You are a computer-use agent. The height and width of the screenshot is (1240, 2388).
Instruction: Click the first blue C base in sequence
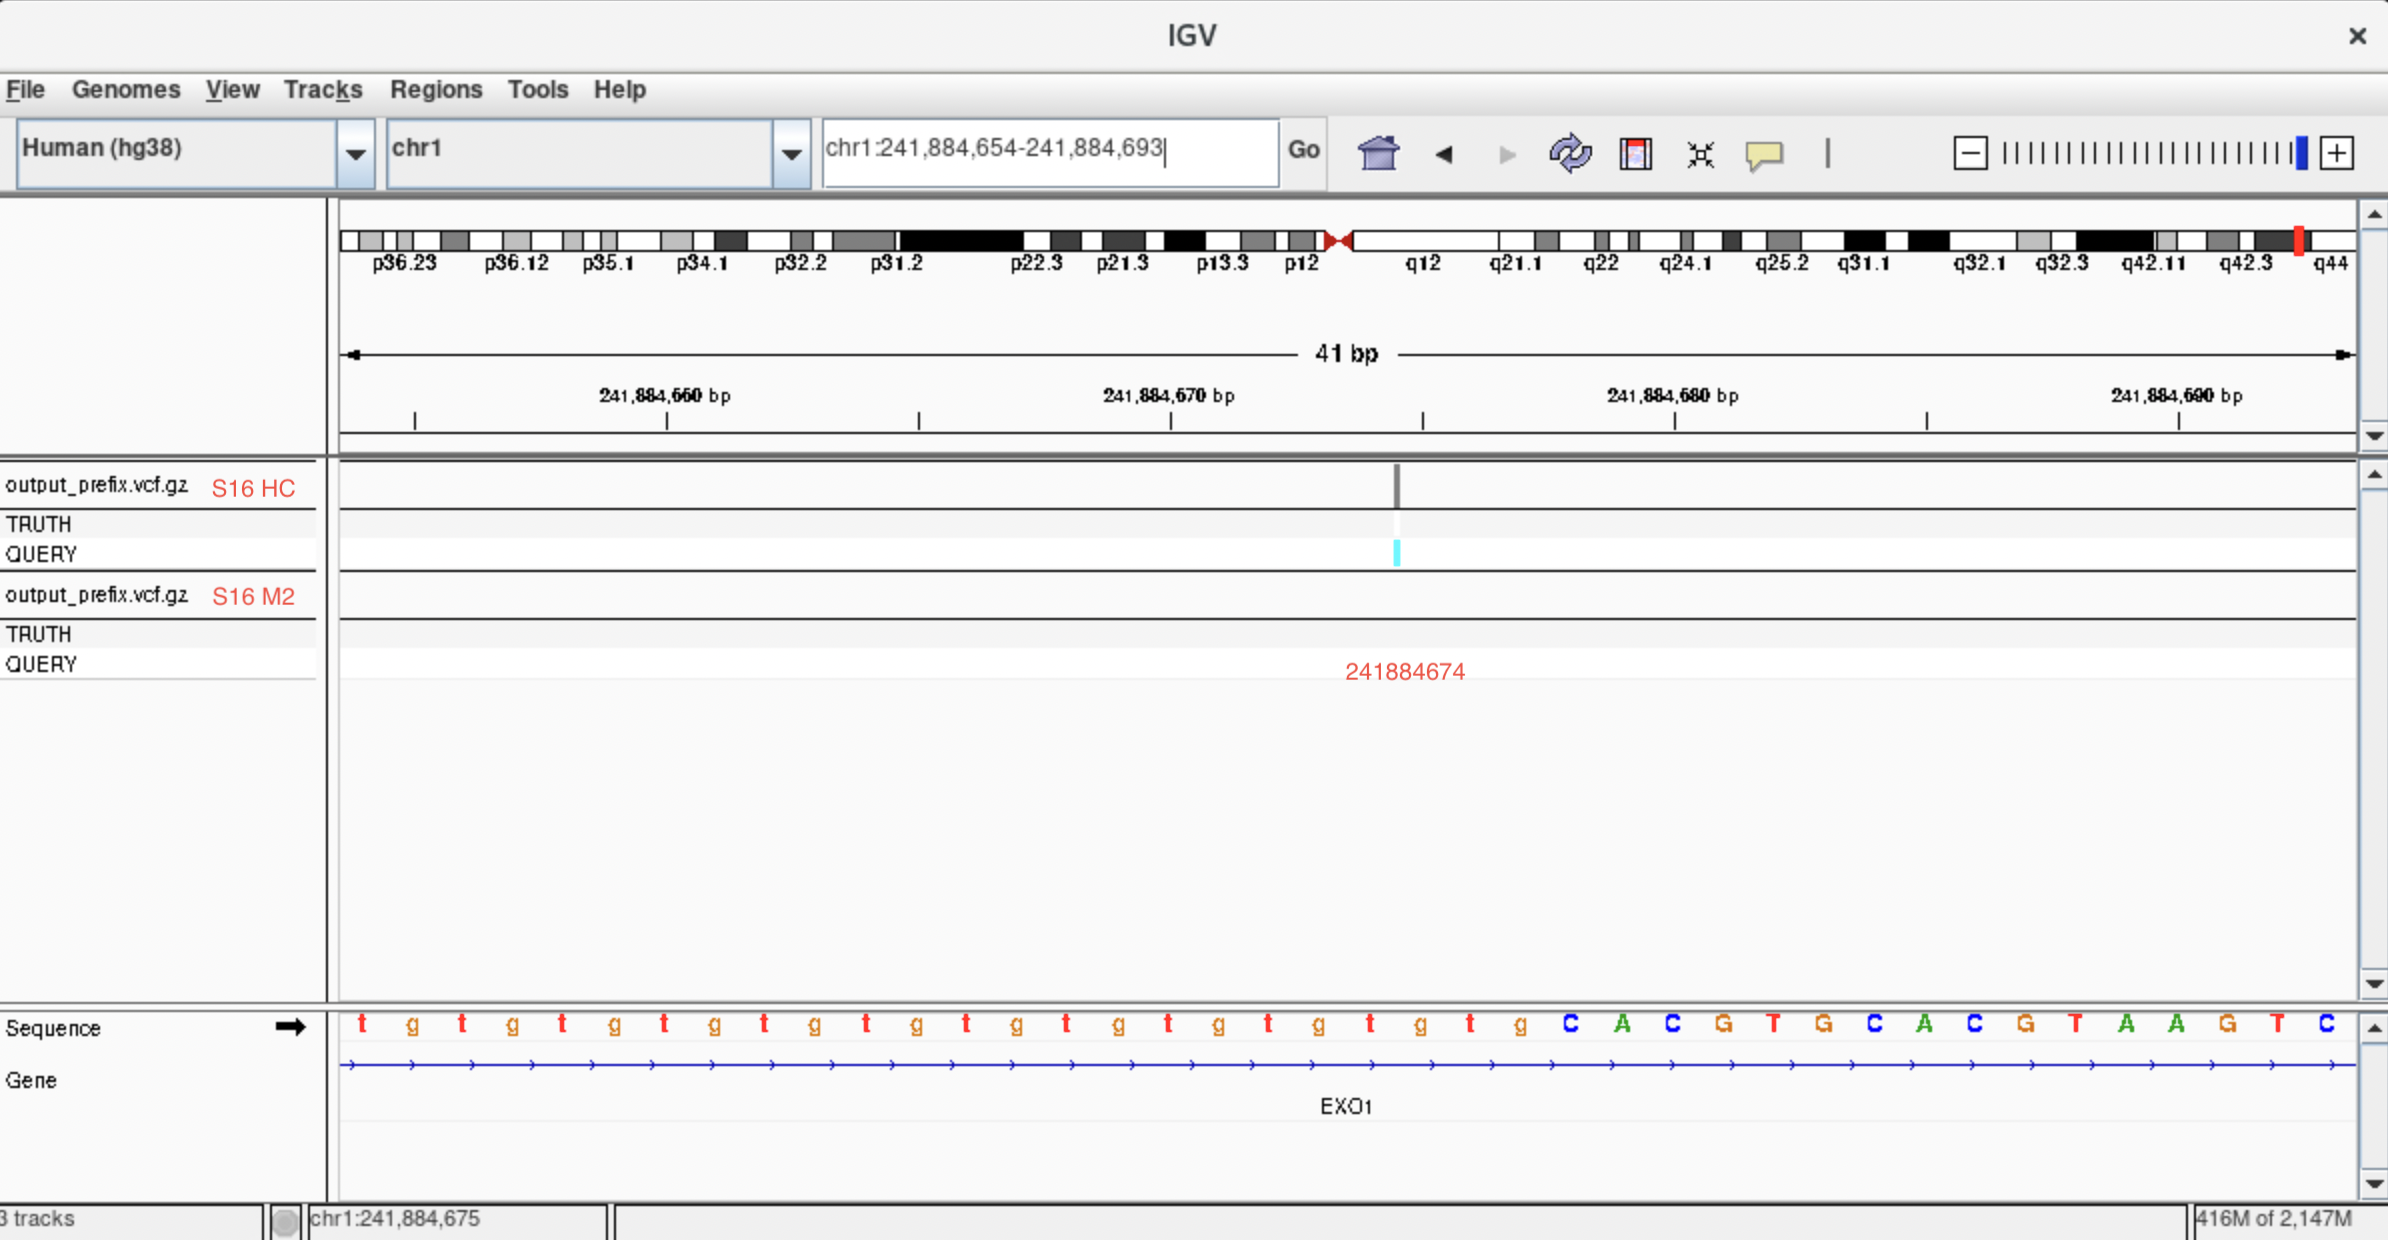pyautogui.click(x=1571, y=1024)
